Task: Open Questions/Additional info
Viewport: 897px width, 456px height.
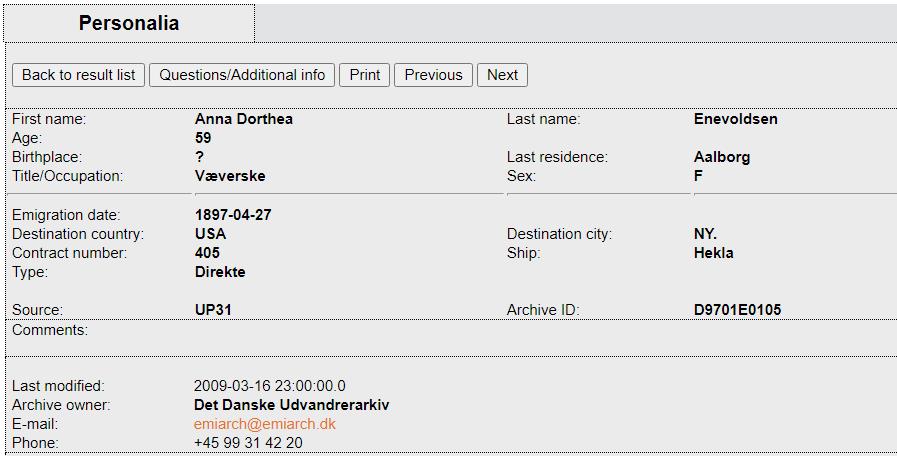Action: pos(242,75)
